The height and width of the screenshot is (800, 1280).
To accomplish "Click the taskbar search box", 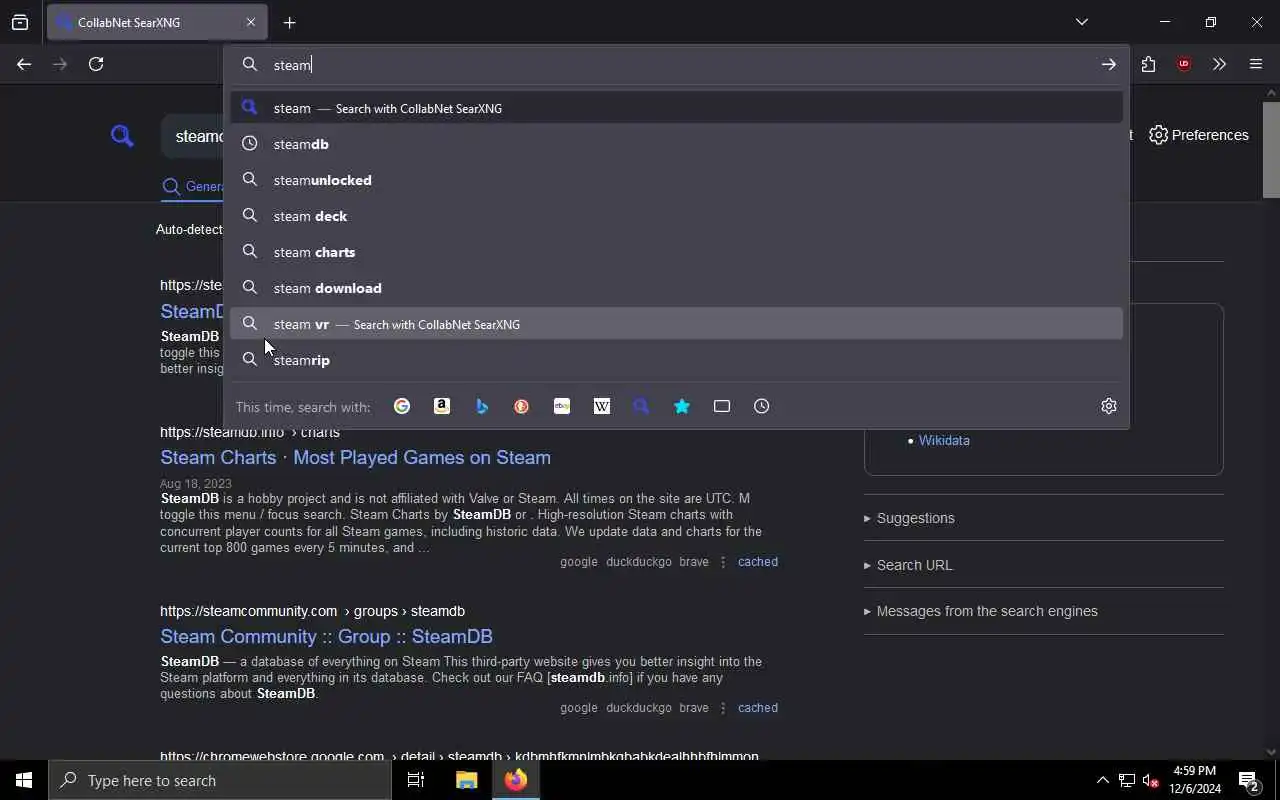I will click(x=220, y=780).
